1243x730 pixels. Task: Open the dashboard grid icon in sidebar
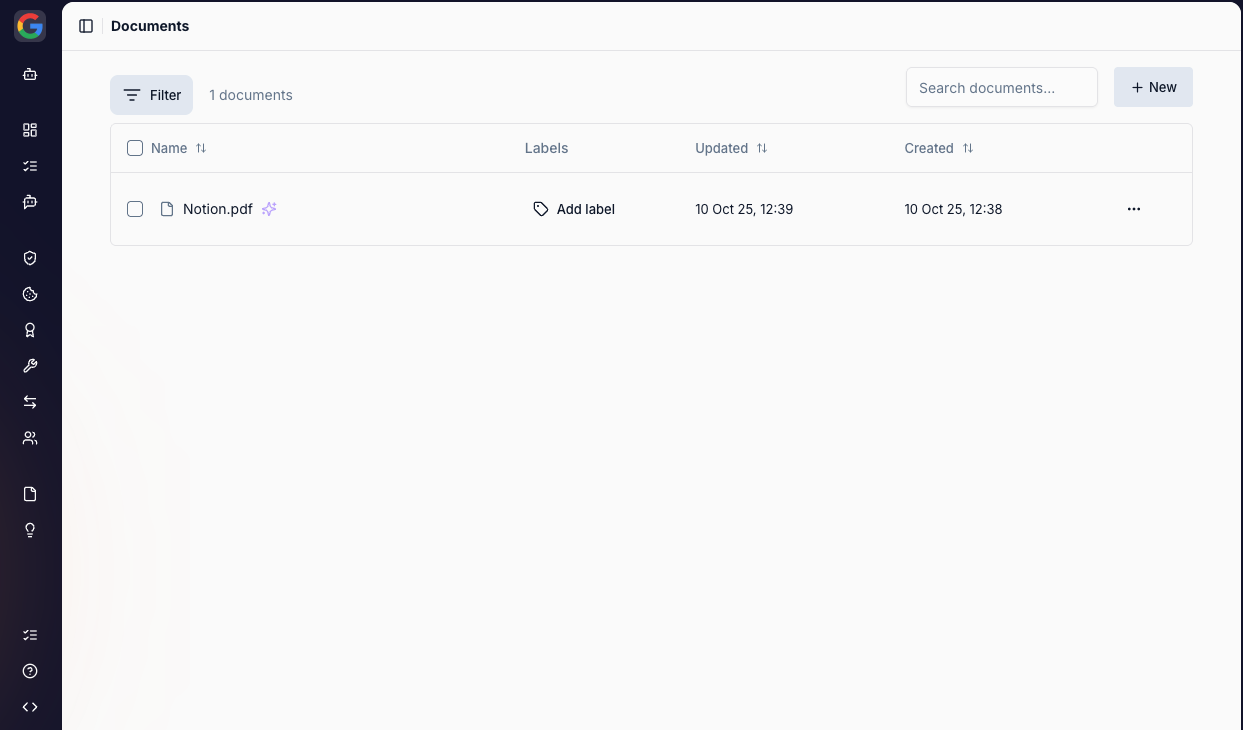[30, 130]
